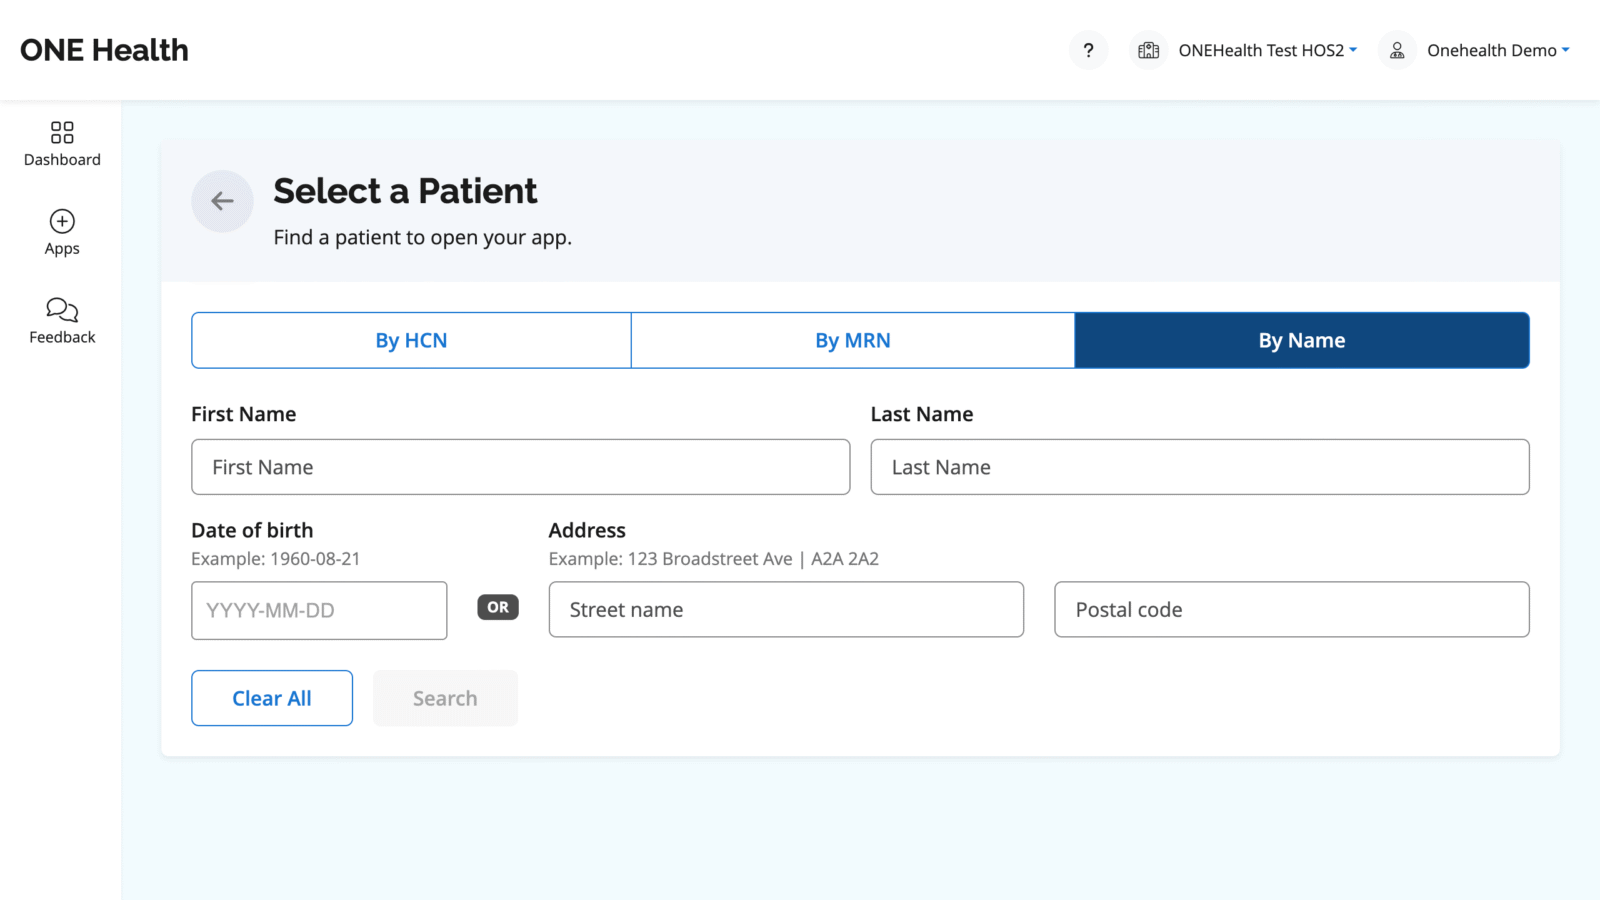
Task: Click the Street name field
Action: (785, 610)
